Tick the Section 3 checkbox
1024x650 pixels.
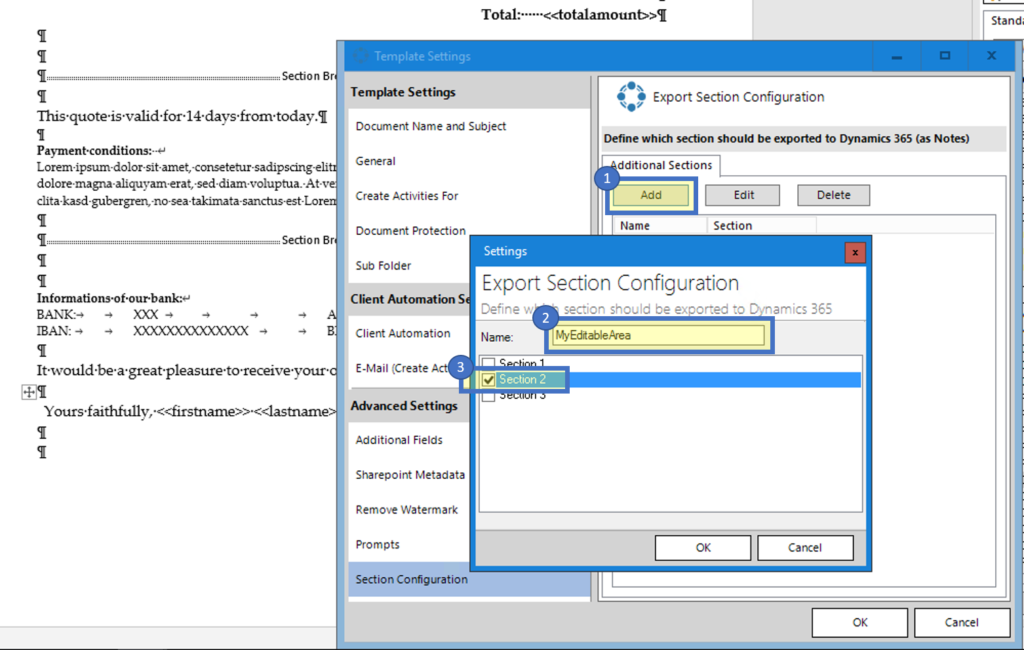(x=488, y=395)
